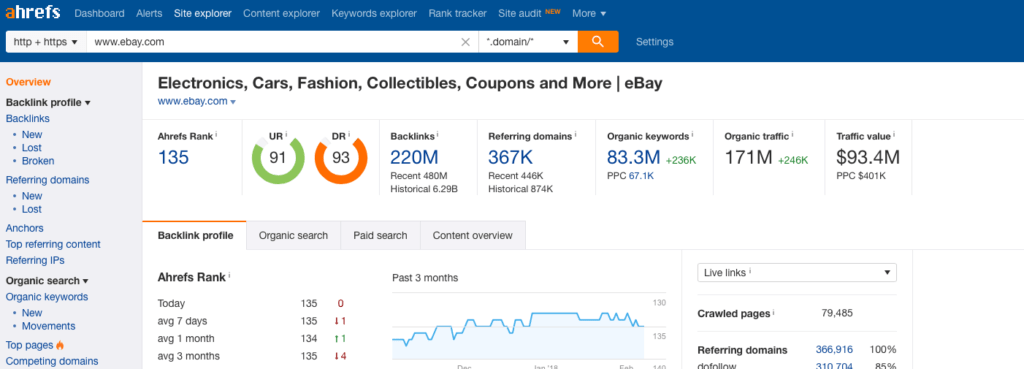Click the info icon beside Referring domains metric
This screenshot has height=369, width=1024.
click(575, 135)
